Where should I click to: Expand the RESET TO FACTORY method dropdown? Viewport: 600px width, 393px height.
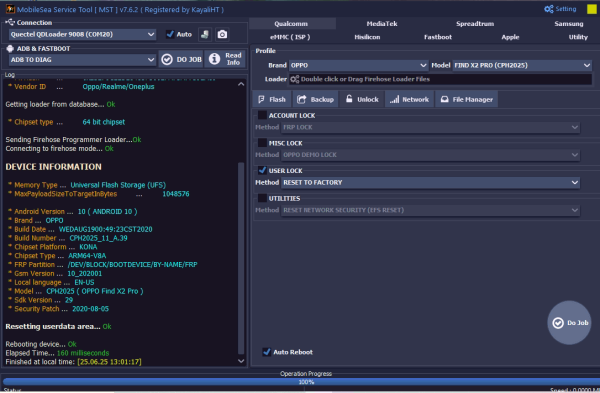(x=430, y=183)
